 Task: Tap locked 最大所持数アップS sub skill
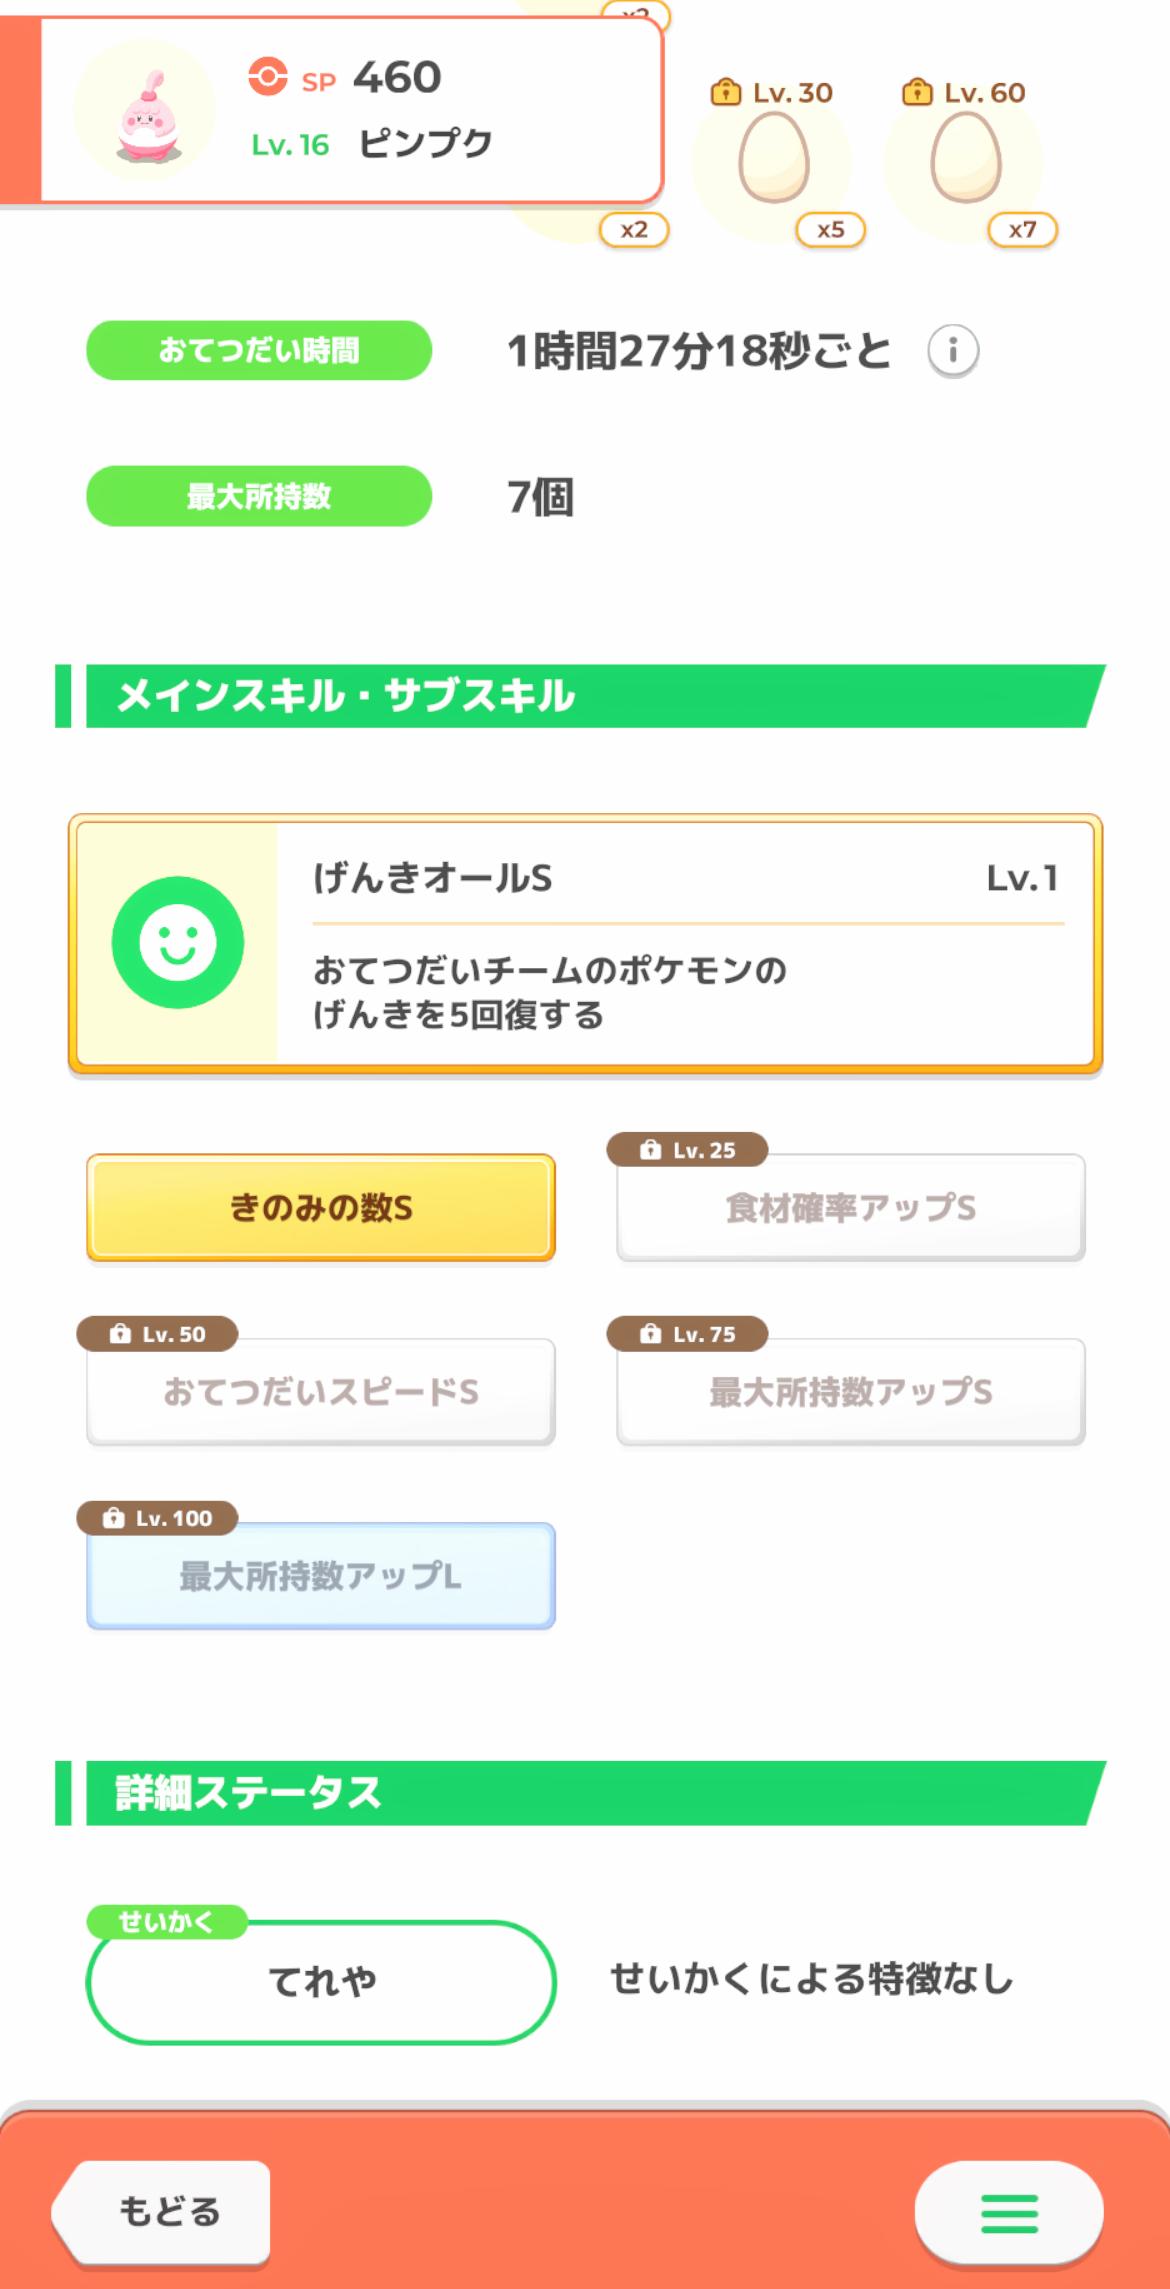coord(850,1392)
